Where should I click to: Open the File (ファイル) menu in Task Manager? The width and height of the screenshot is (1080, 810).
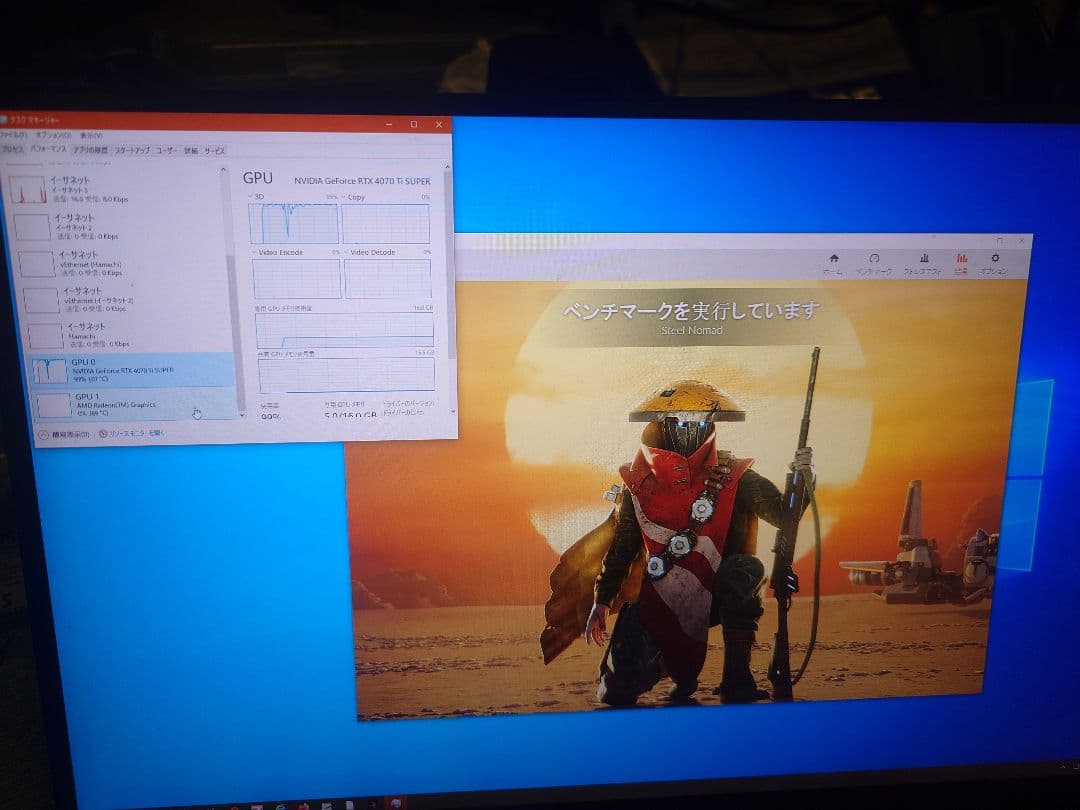14,135
